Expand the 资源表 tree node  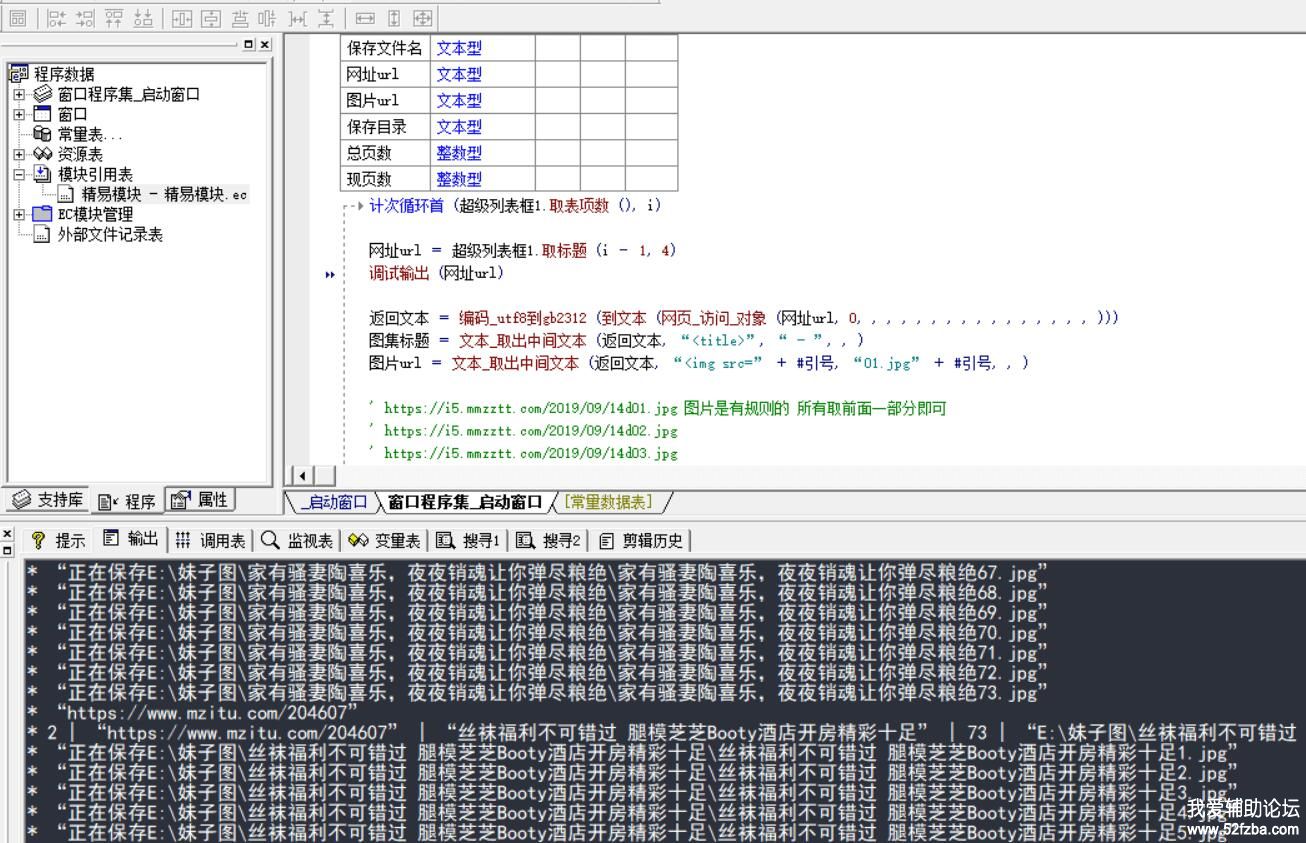(19, 154)
